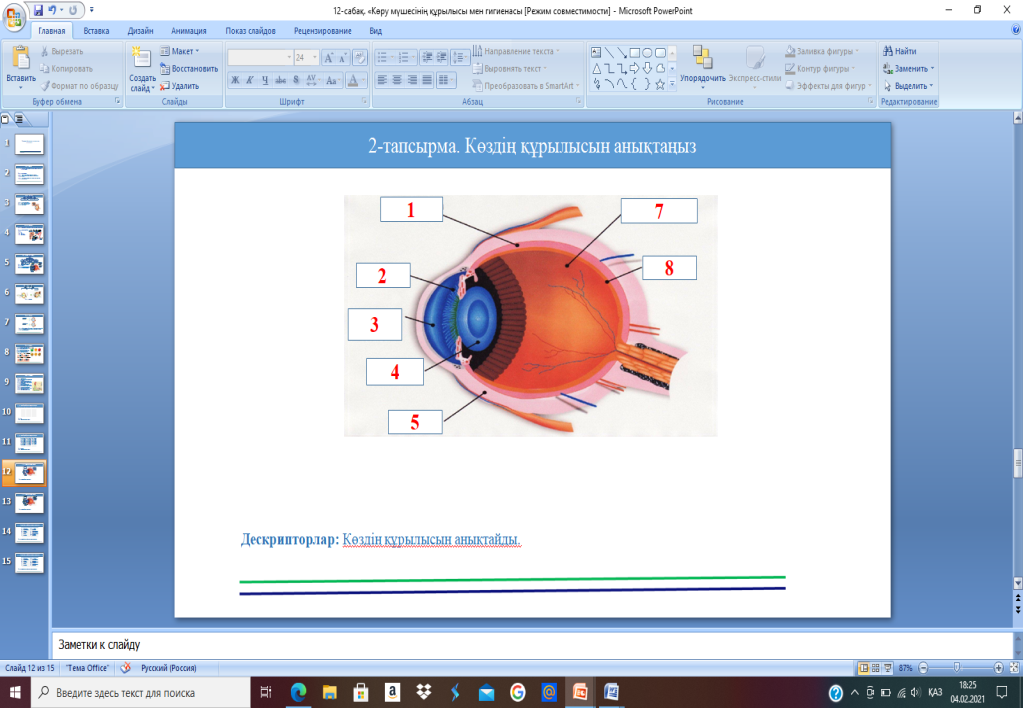1023x708 pixels.
Task: Open PowerPoint help question mark icon
Action: pyautogui.click(x=1015, y=31)
